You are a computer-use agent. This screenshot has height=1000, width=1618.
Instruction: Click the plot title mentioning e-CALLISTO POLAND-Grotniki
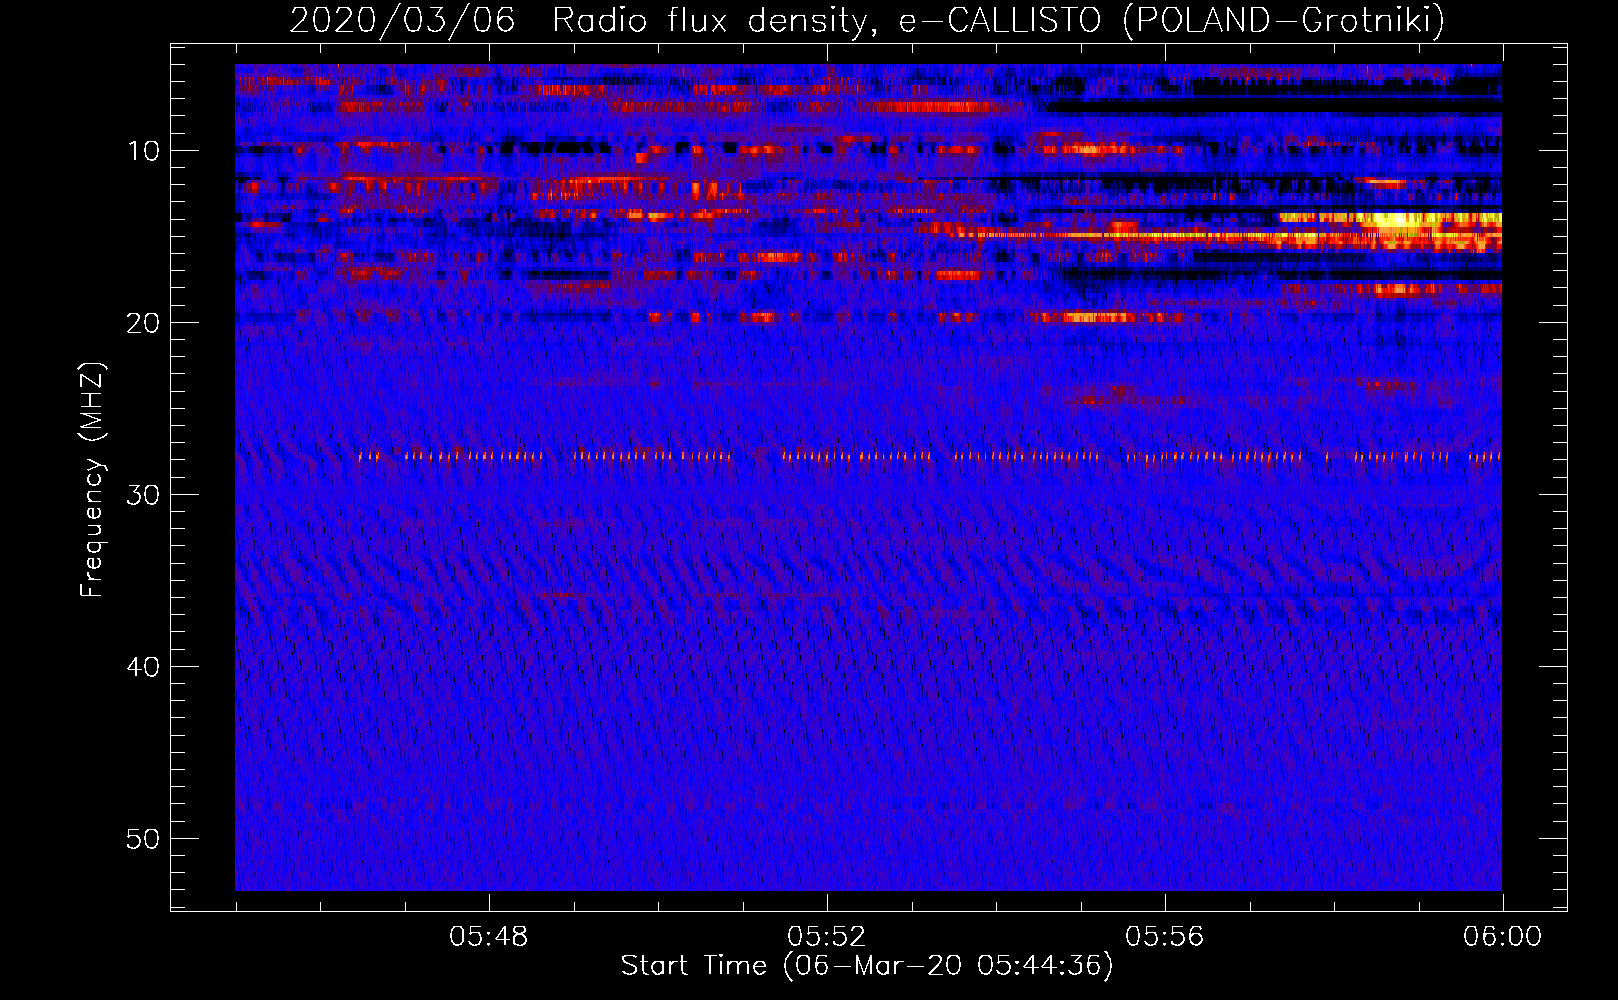[x=867, y=20]
